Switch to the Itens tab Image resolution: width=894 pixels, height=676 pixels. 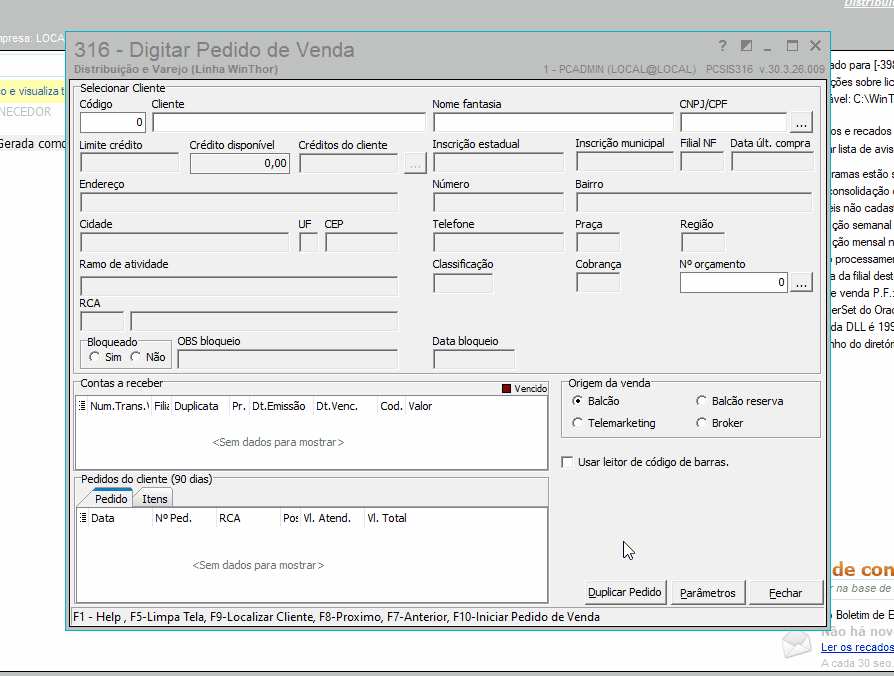point(155,499)
